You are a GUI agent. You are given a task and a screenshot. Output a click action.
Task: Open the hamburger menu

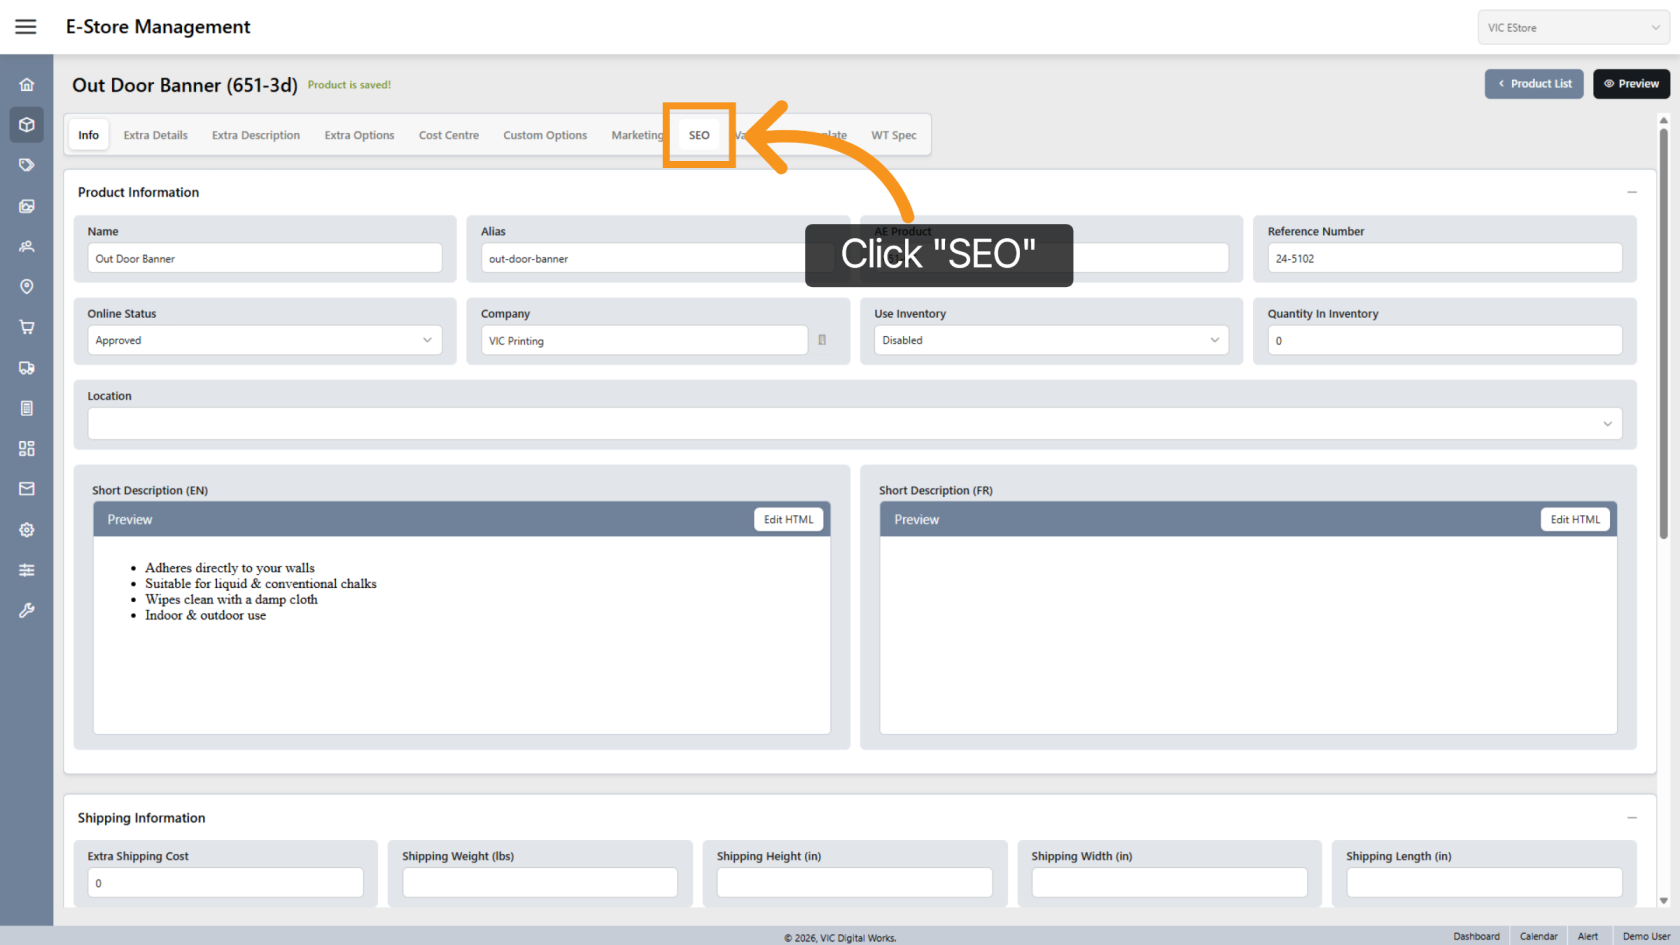[x=26, y=27]
